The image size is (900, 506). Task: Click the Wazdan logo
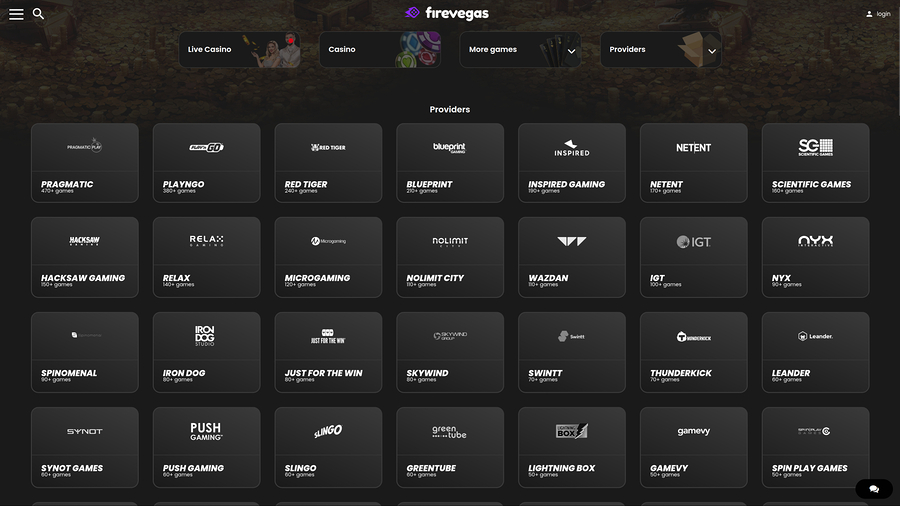(x=572, y=241)
